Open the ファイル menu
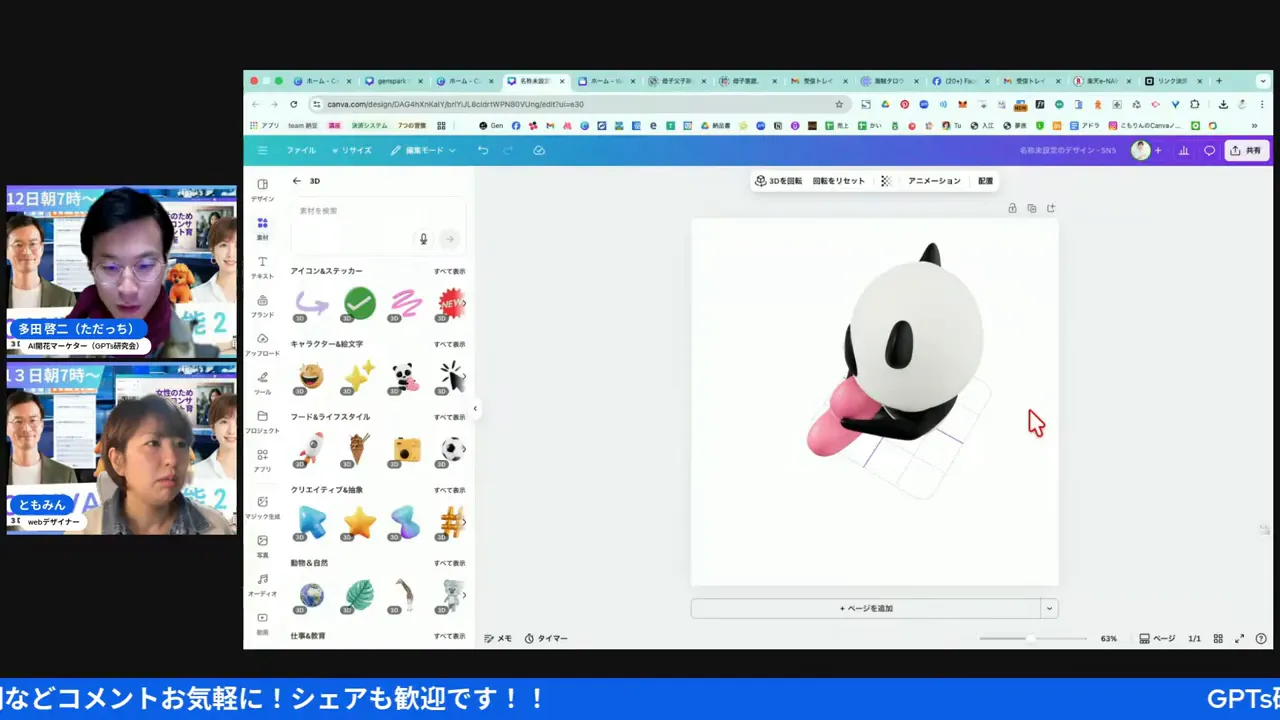This screenshot has width=1280, height=720. pos(300,150)
